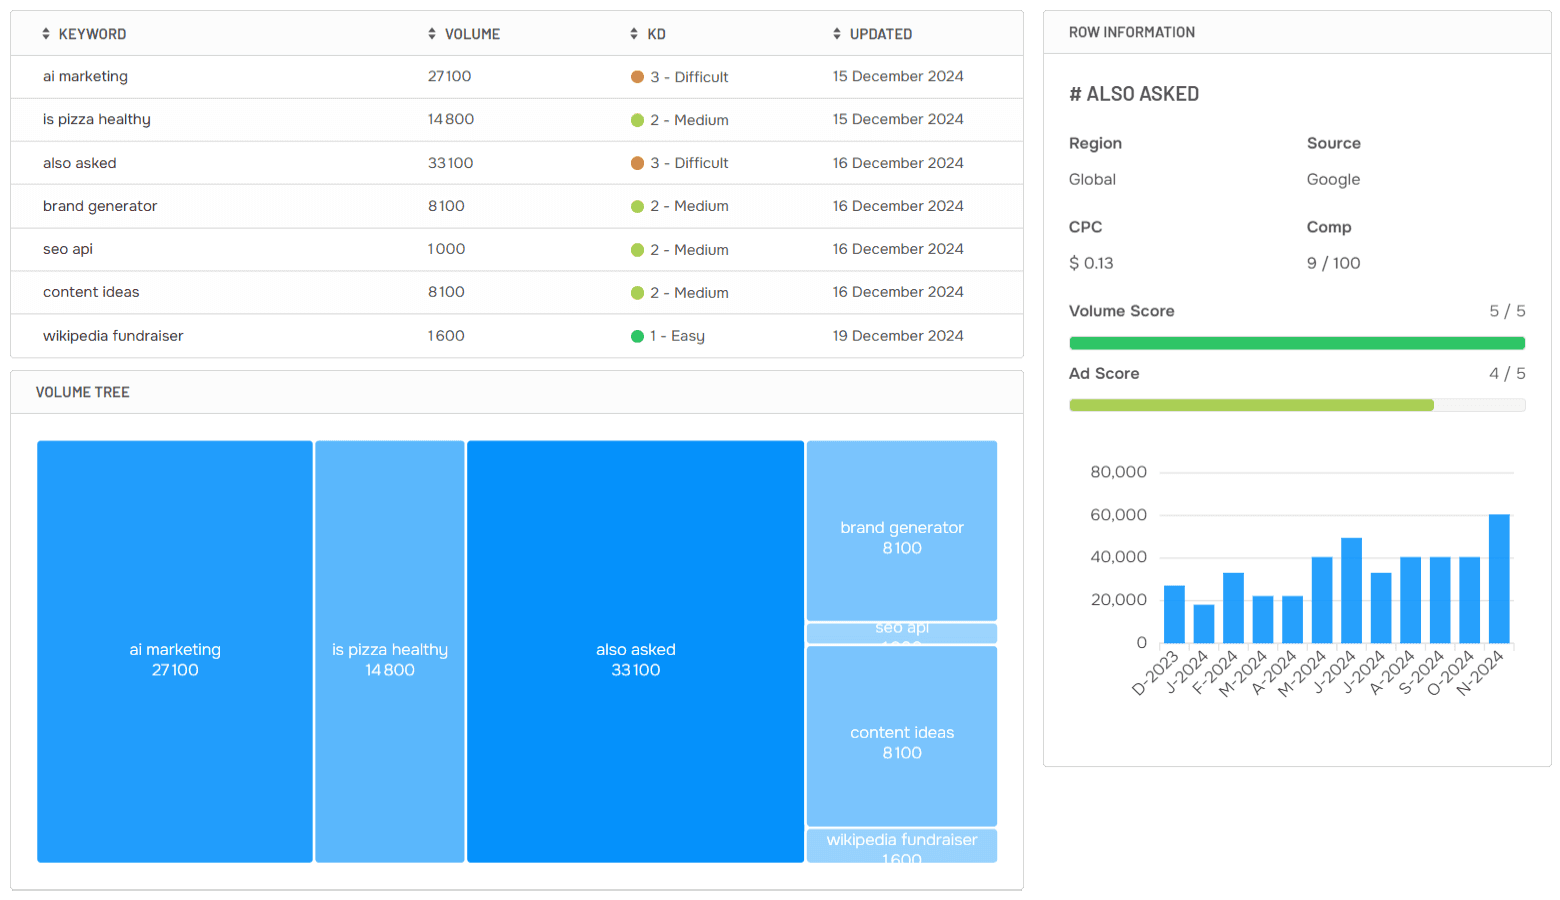Image resolution: width=1560 pixels, height=900 pixels.
Task: Click the Ad Score progress bar
Action: click(x=1297, y=405)
